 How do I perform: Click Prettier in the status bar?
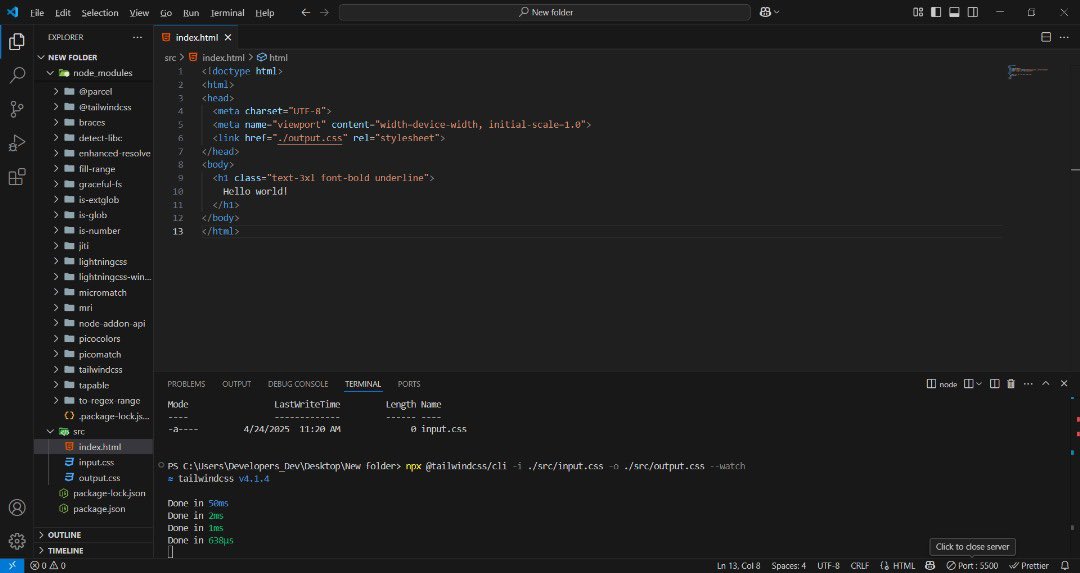click(x=1029, y=565)
